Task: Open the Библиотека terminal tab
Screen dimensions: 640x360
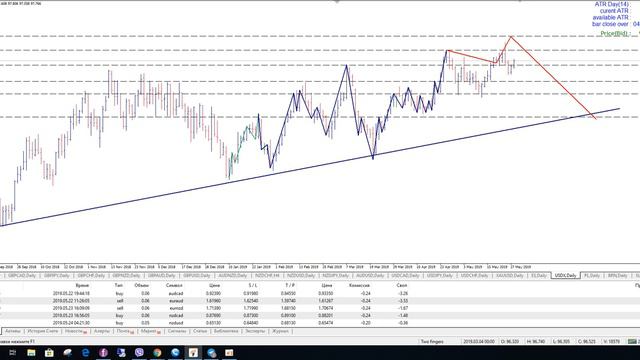Action: (226, 331)
